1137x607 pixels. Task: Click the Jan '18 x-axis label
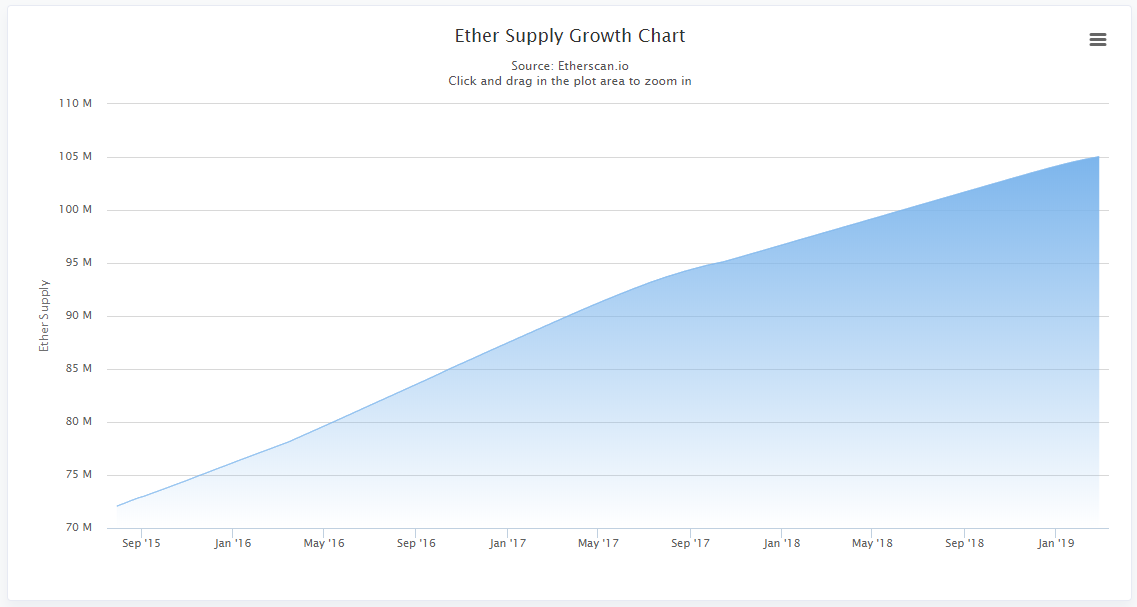pos(782,543)
